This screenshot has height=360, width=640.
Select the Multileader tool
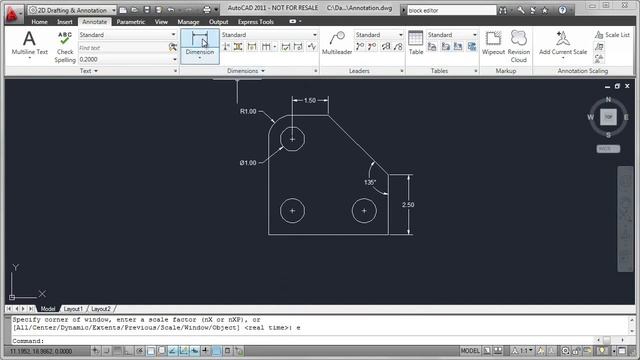coord(337,43)
